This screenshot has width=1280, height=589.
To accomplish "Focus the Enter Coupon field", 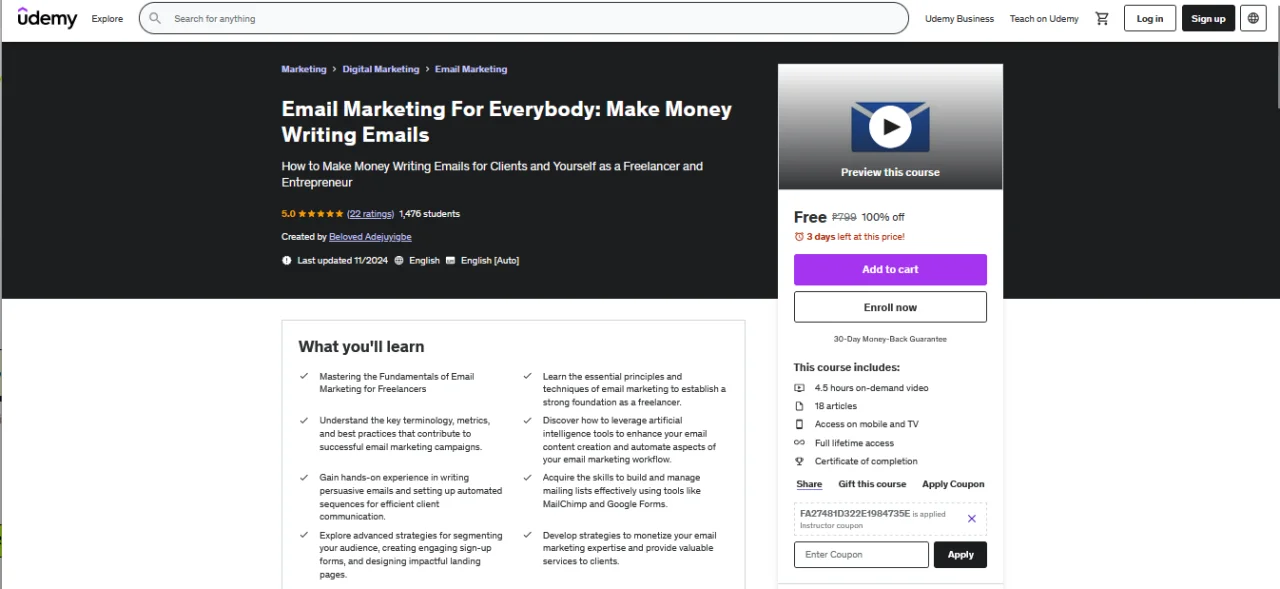I will (861, 555).
